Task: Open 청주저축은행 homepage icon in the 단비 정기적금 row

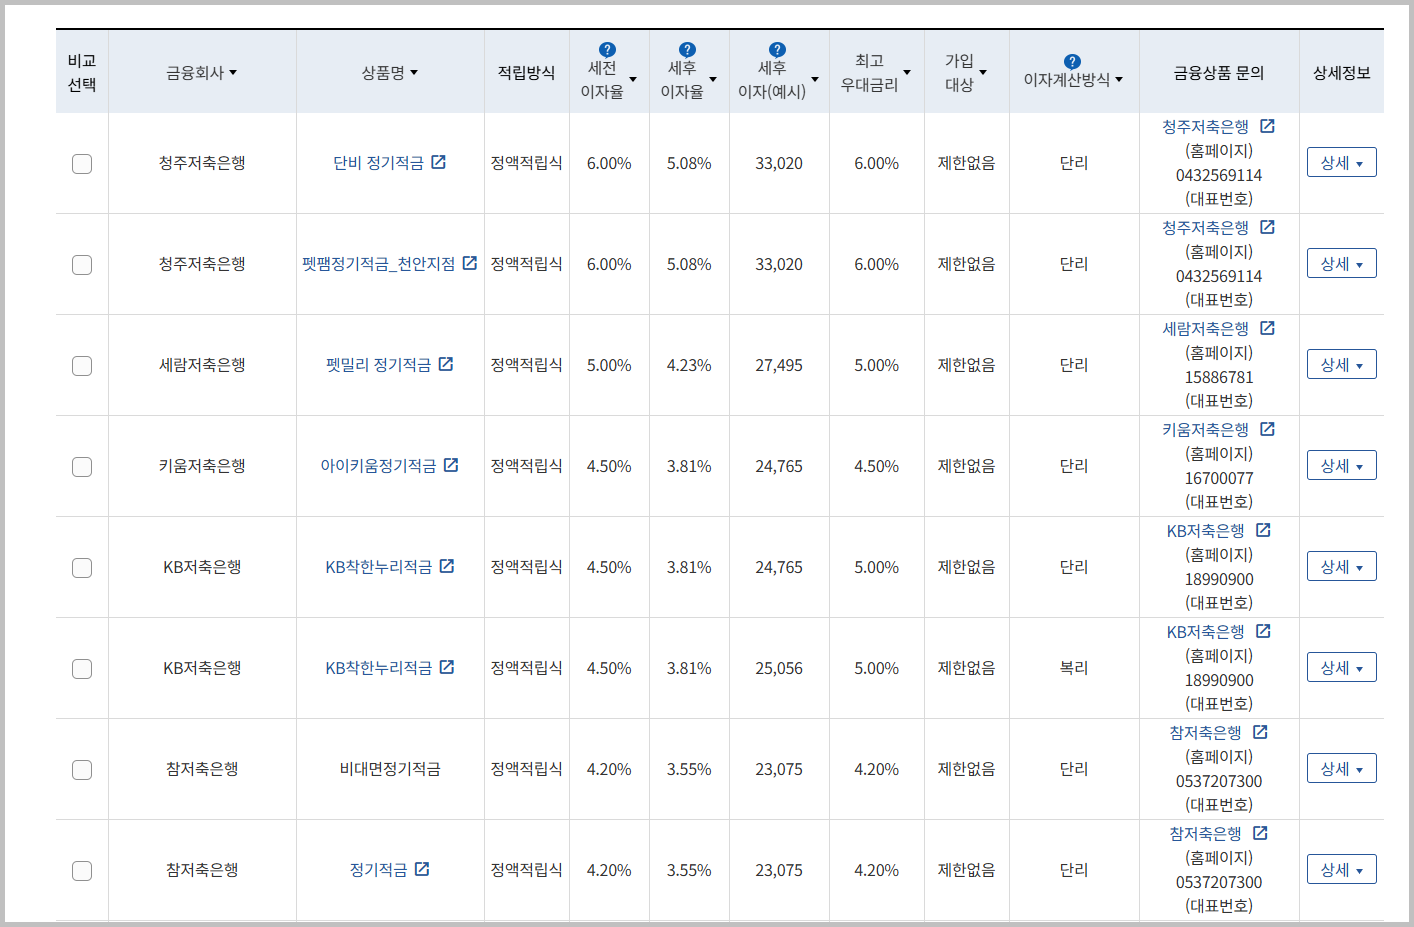Action: pos(1267,126)
